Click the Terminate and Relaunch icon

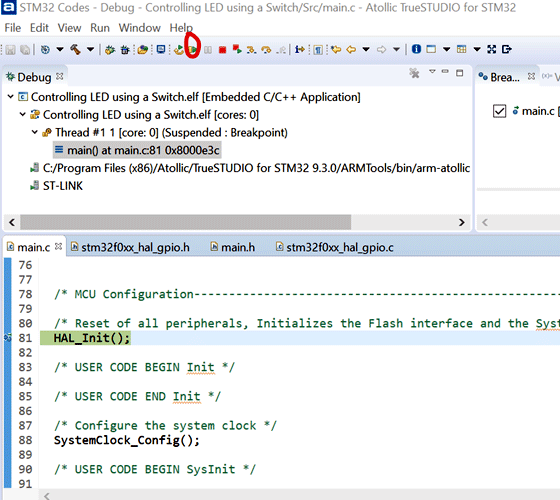click(237, 49)
